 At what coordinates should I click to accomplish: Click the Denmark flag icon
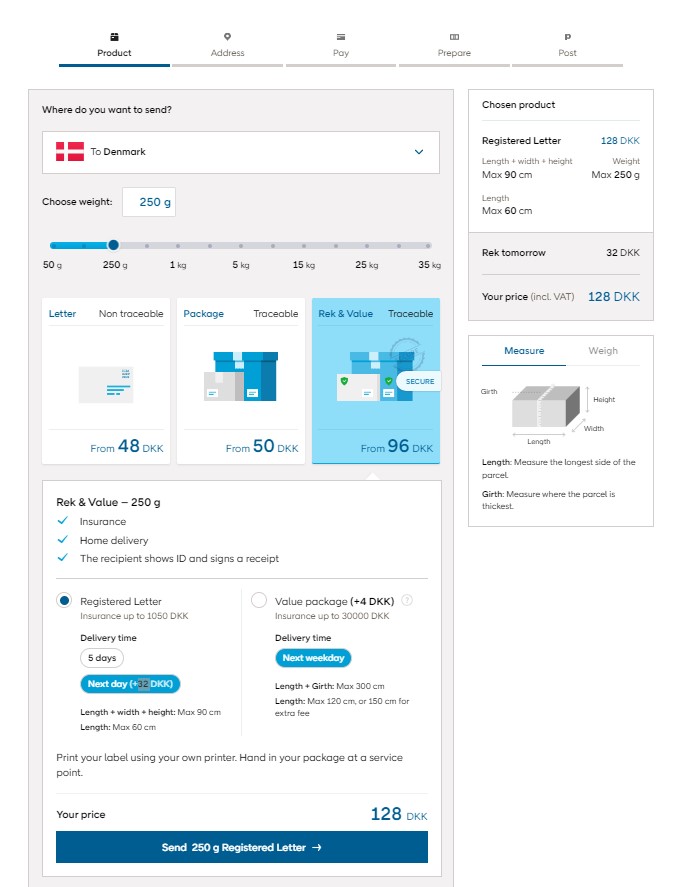pyautogui.click(x=70, y=152)
